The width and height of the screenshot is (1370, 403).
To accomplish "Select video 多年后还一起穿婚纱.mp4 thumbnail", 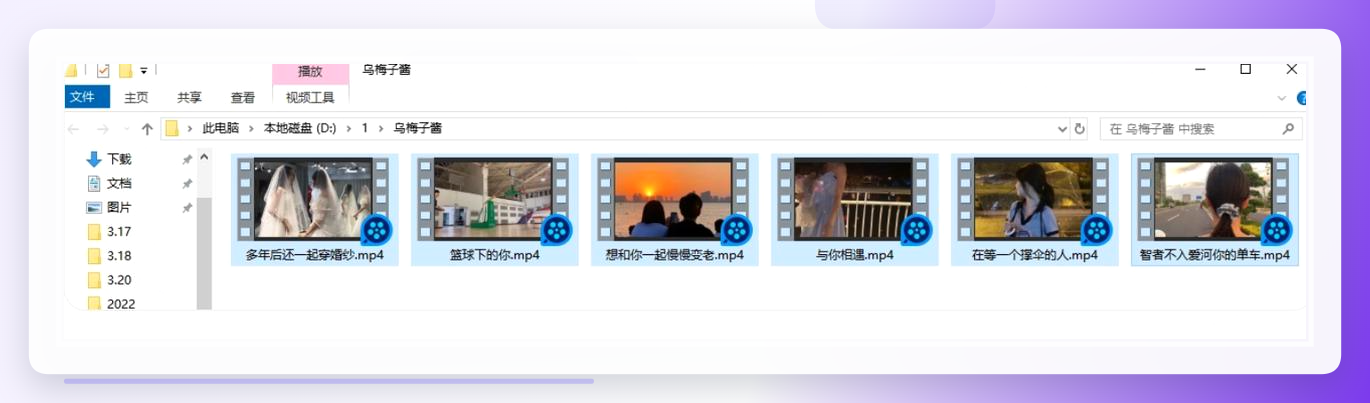I will coord(314,198).
